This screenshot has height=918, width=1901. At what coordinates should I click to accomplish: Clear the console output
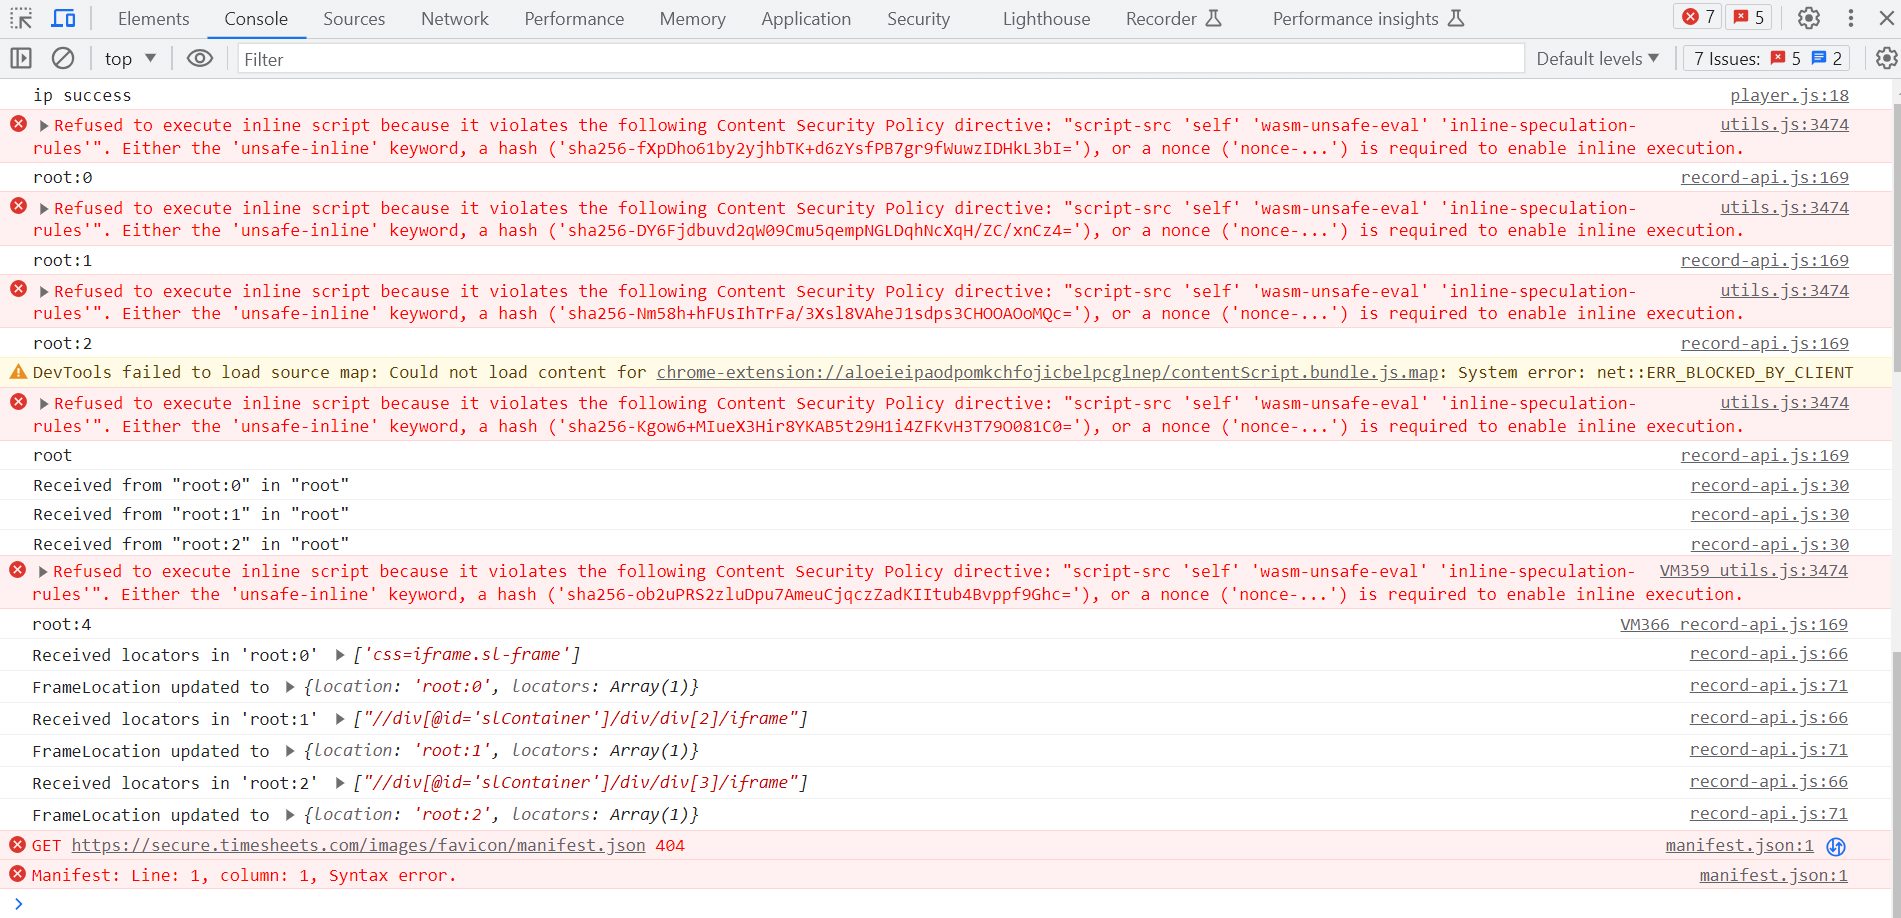pyautogui.click(x=63, y=59)
